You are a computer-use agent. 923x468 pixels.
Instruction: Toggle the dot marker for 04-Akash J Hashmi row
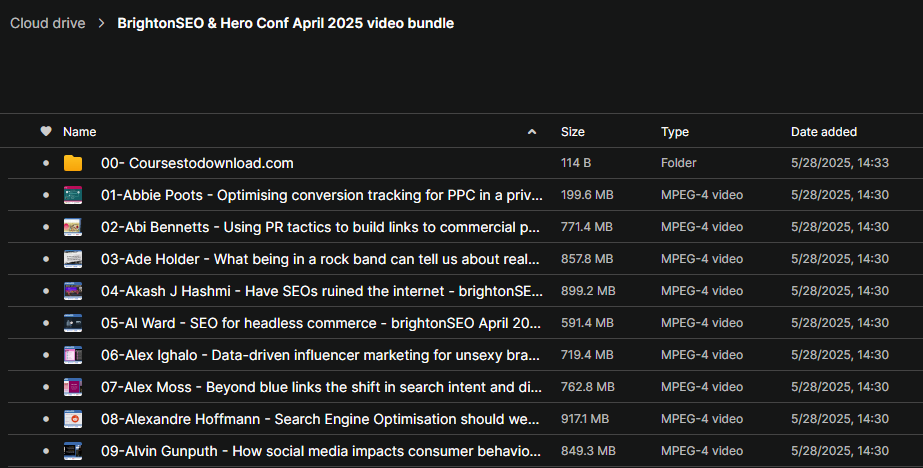coord(46,291)
